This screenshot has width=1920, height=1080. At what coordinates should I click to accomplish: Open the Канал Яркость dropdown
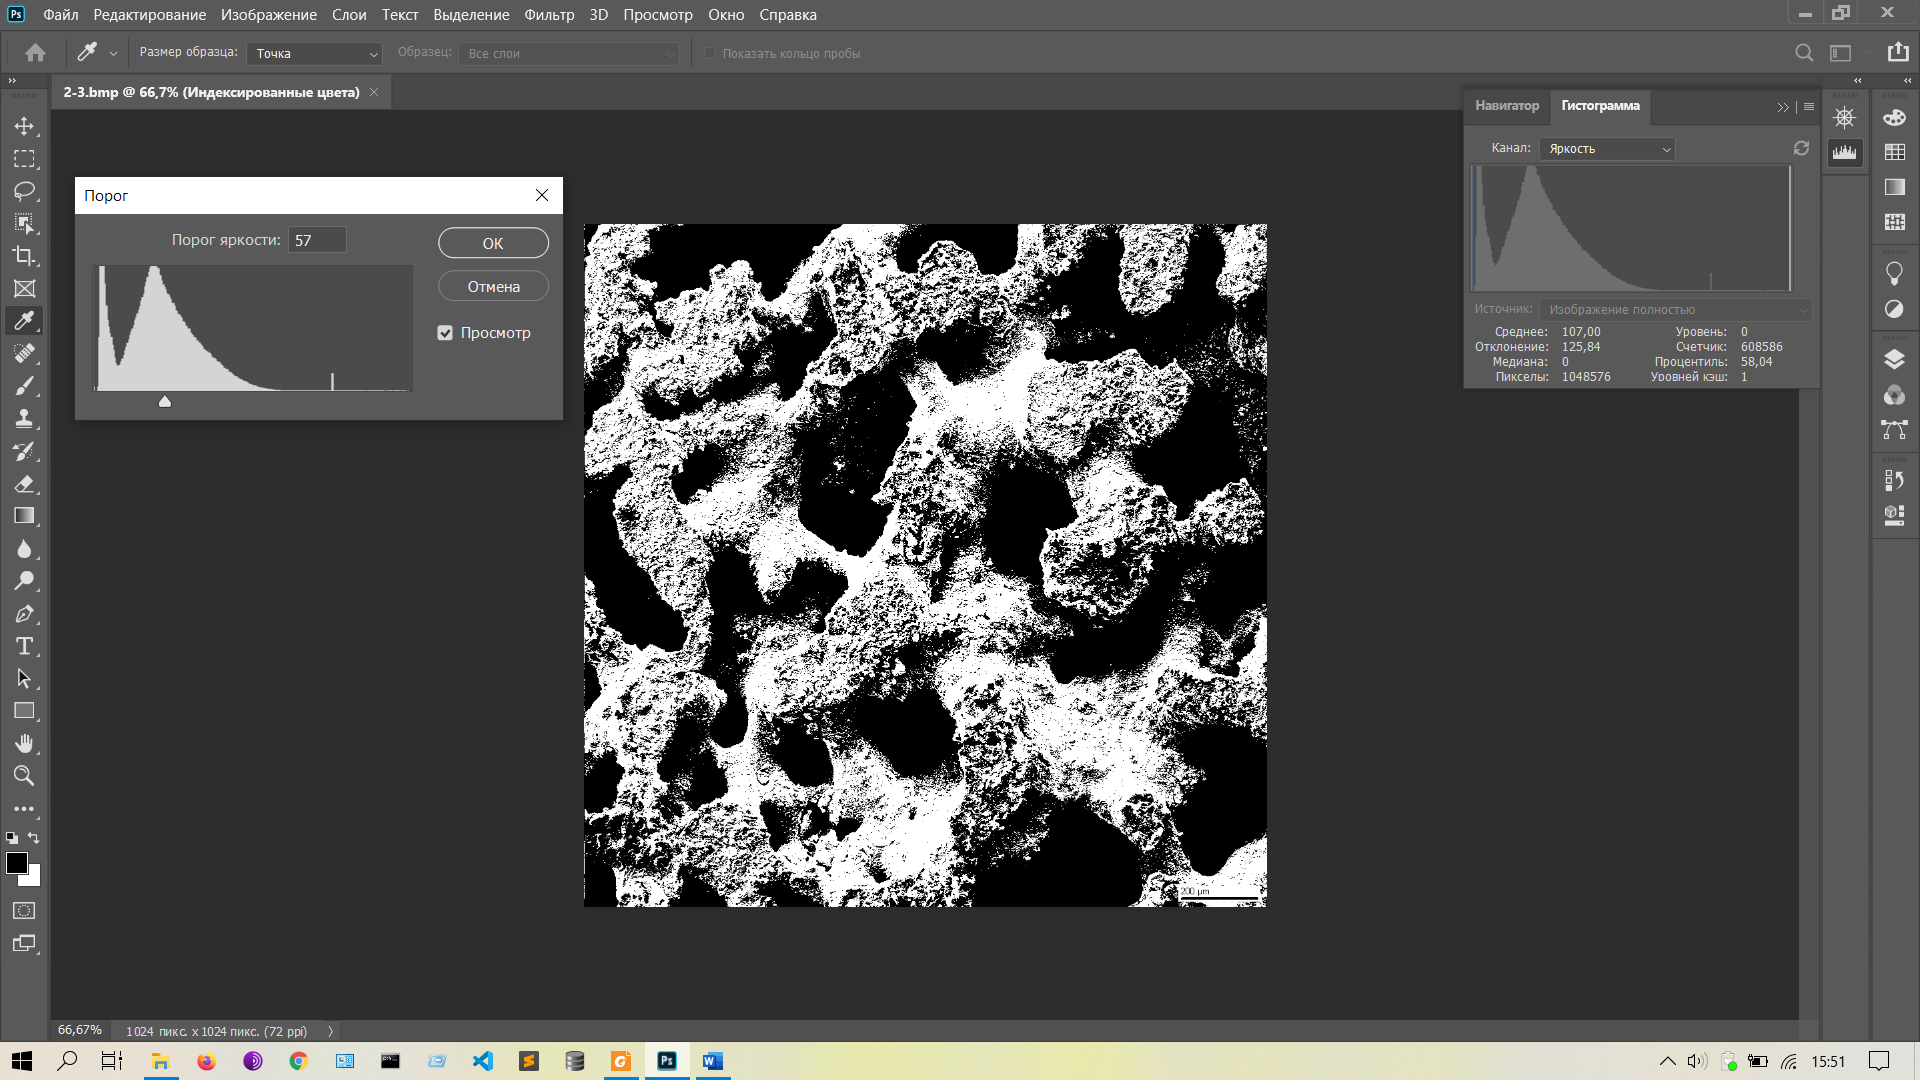pyautogui.click(x=1606, y=149)
